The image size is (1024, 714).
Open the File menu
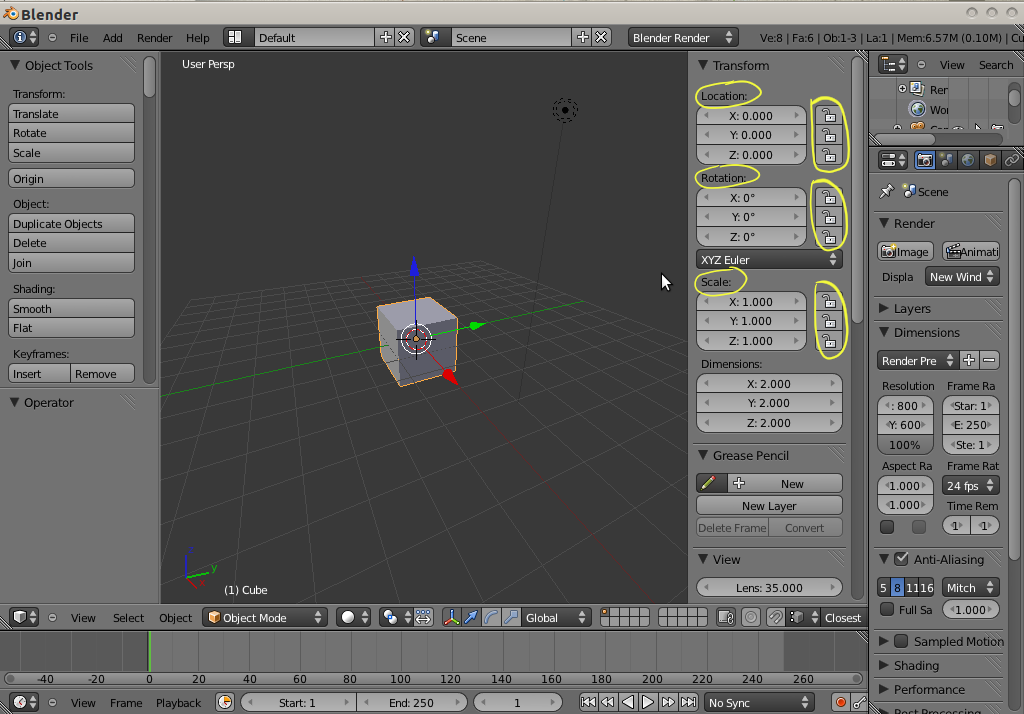pyautogui.click(x=79, y=38)
